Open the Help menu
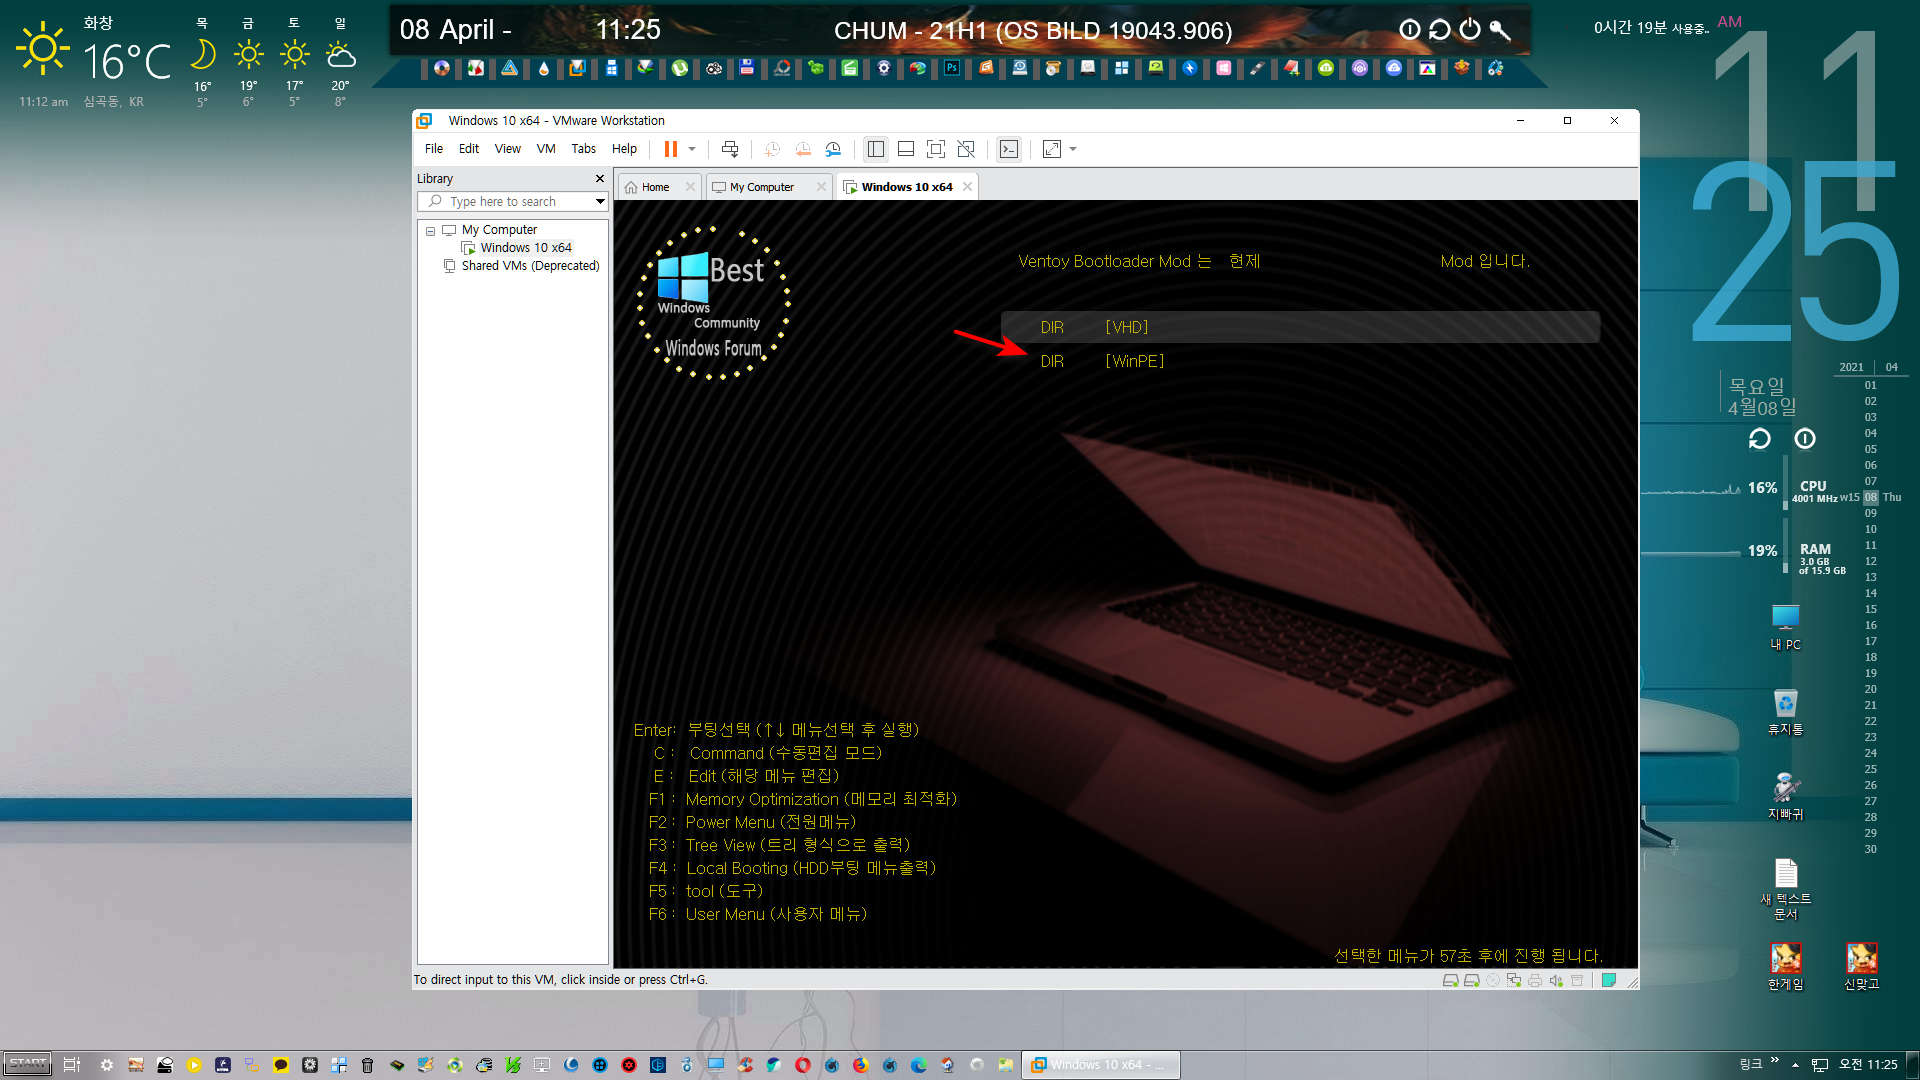Image resolution: width=1920 pixels, height=1080 pixels. pyautogui.click(x=624, y=149)
